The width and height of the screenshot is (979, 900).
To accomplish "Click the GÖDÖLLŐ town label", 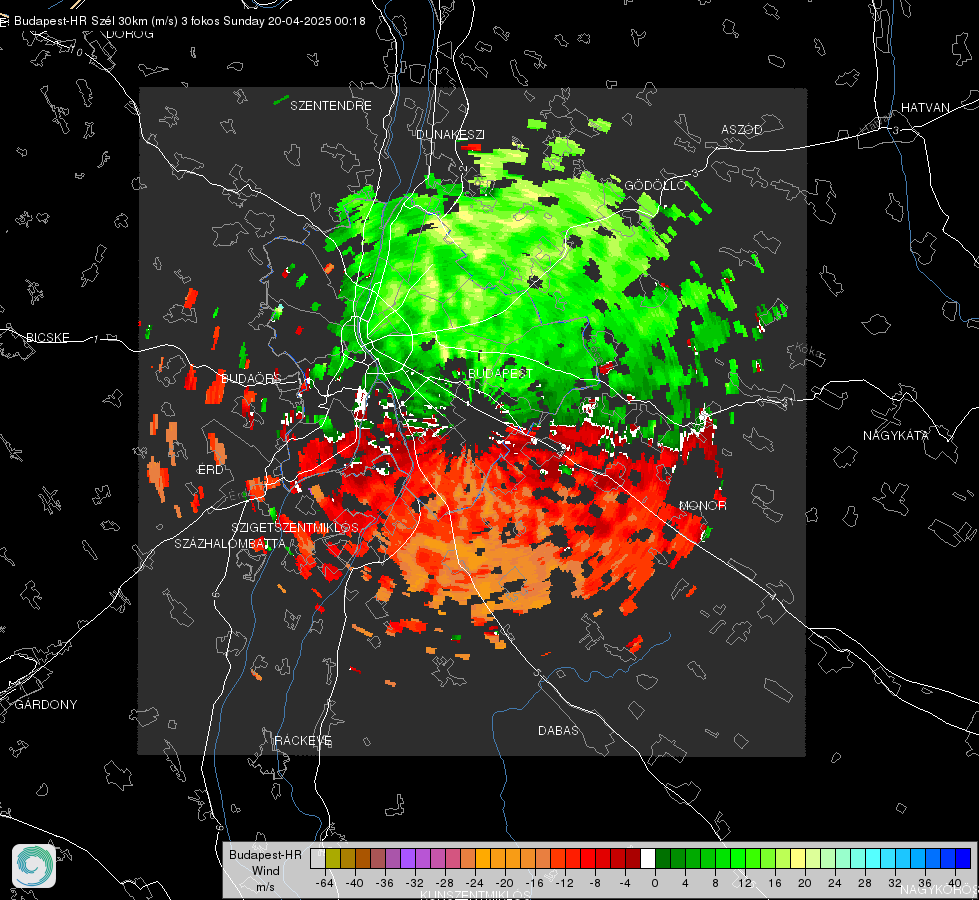I will coord(656,185).
